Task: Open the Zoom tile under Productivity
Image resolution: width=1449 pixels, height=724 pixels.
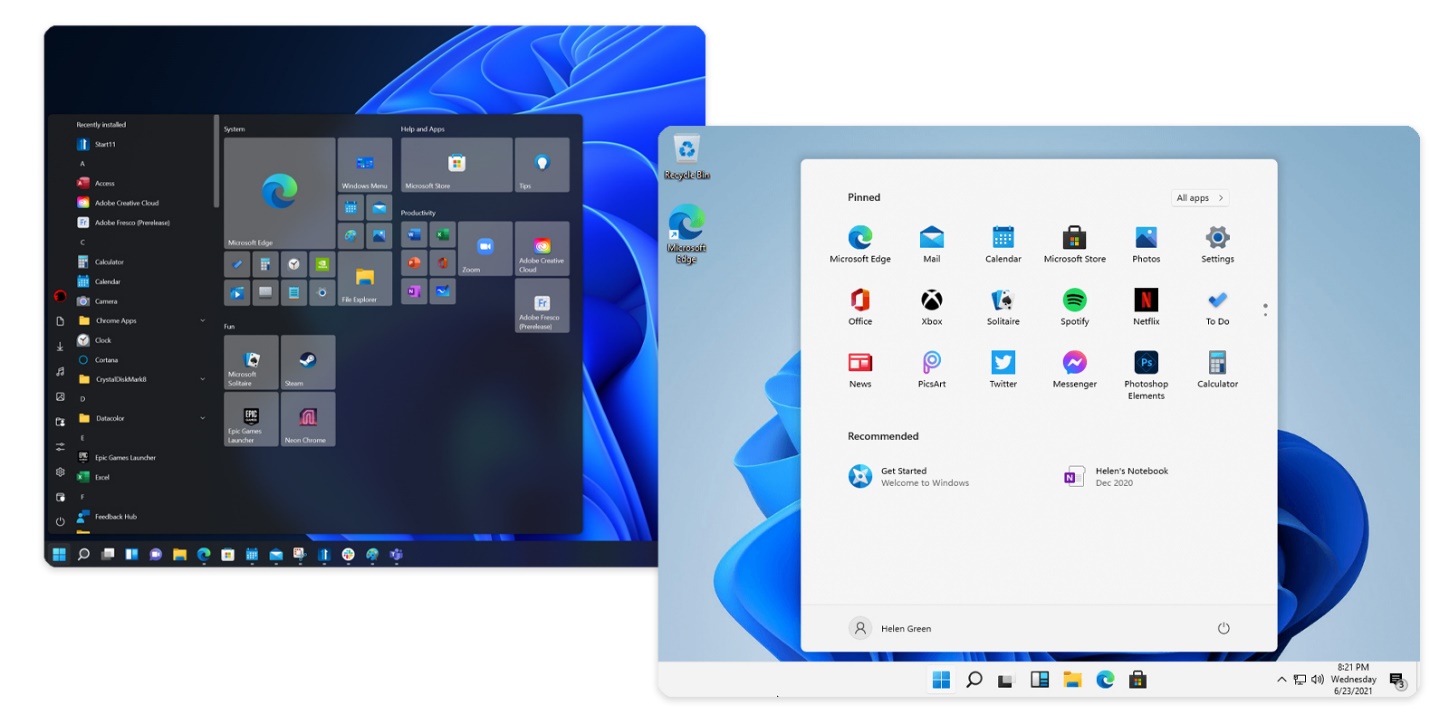Action: [x=485, y=249]
